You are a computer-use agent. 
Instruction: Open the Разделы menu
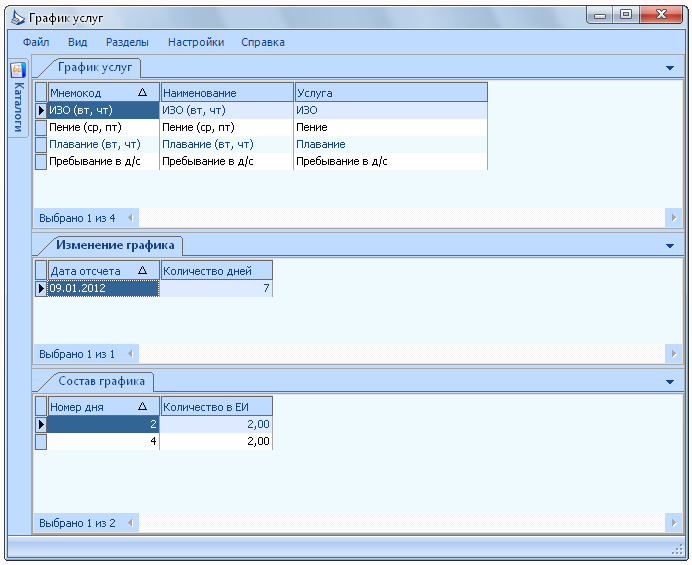(x=127, y=42)
